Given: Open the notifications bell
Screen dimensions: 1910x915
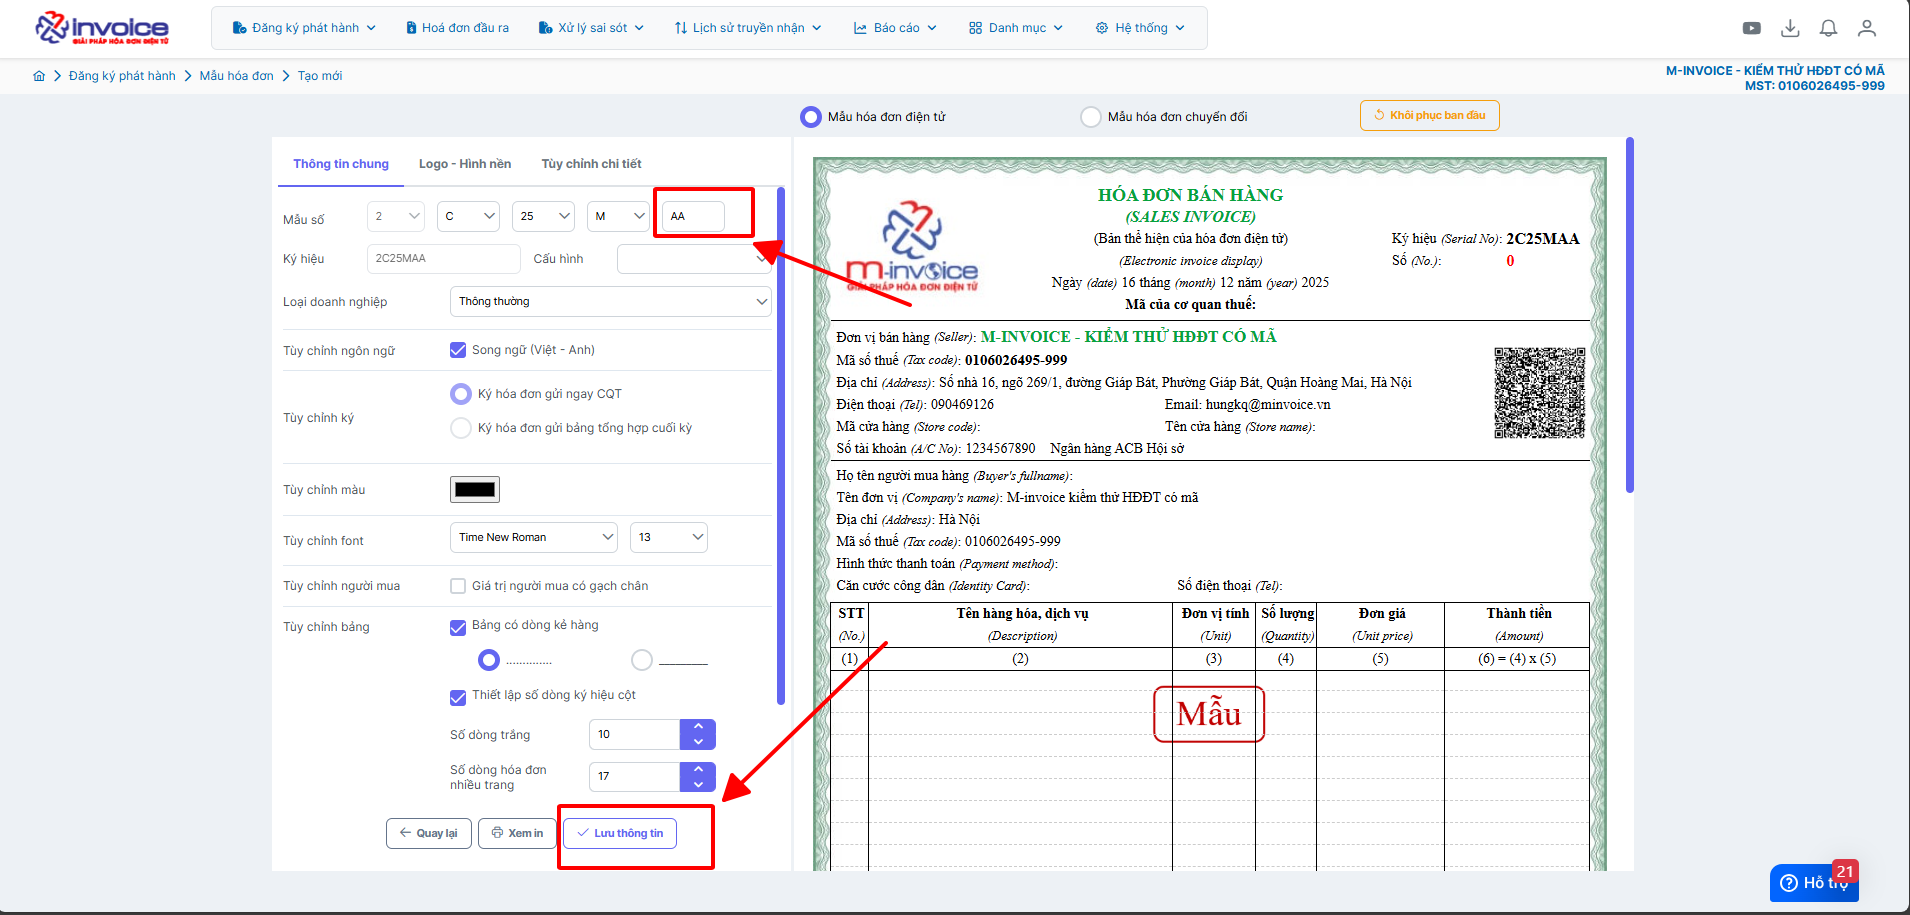Looking at the screenshot, I should pyautogui.click(x=1828, y=28).
